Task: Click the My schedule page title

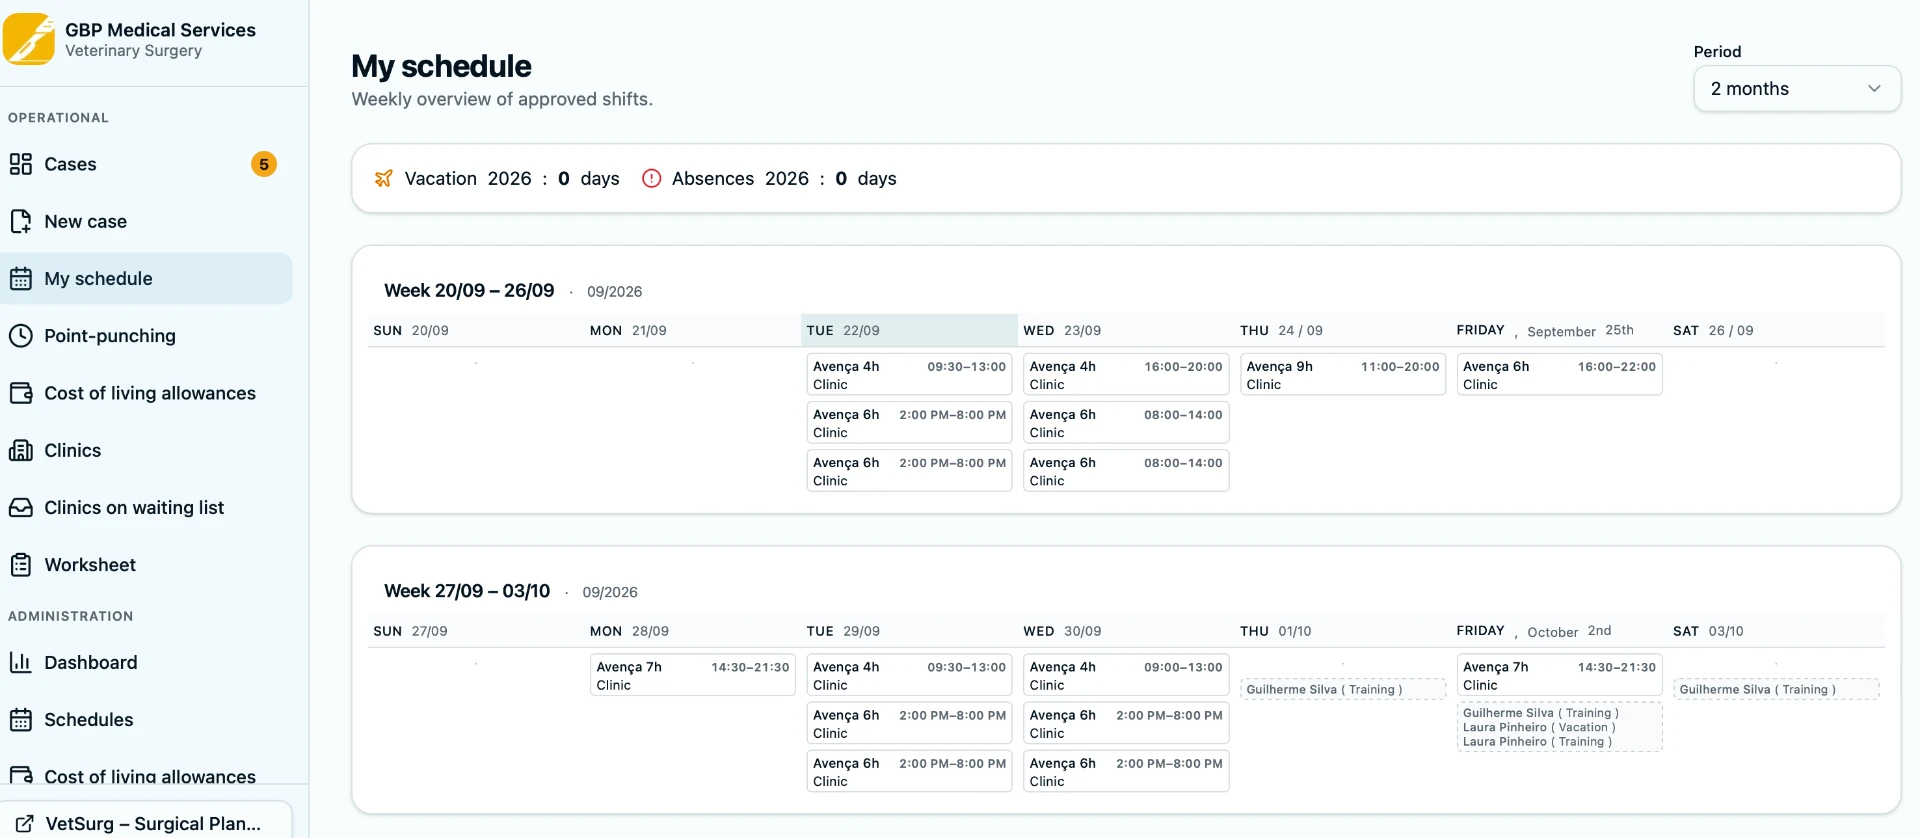Action: (x=441, y=66)
